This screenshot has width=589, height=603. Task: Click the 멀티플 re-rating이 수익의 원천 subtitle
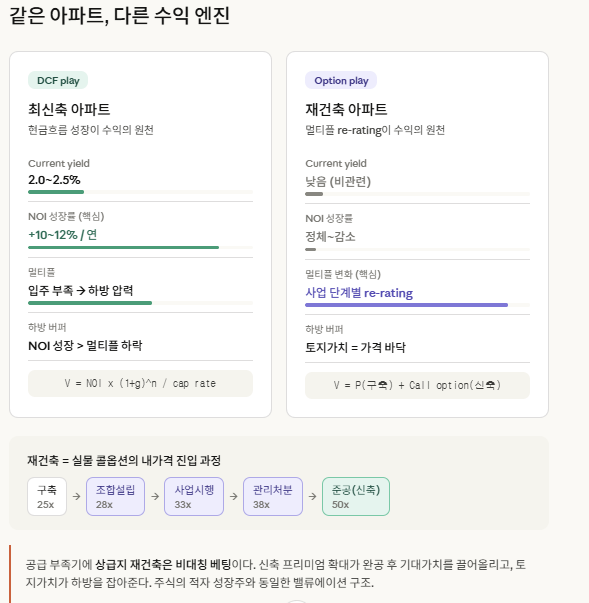point(375,130)
